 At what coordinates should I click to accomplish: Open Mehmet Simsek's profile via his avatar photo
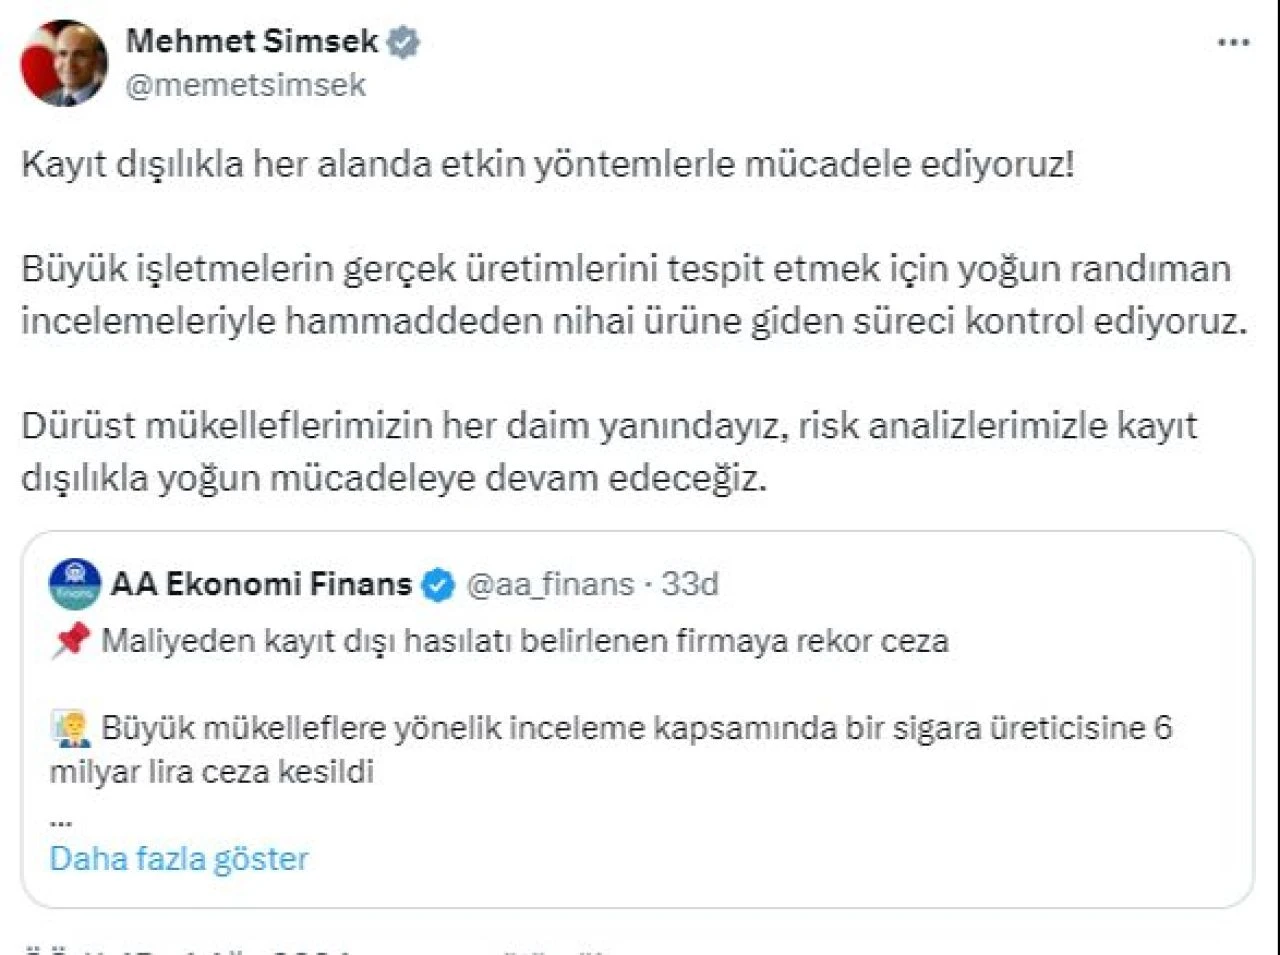[x=63, y=60]
